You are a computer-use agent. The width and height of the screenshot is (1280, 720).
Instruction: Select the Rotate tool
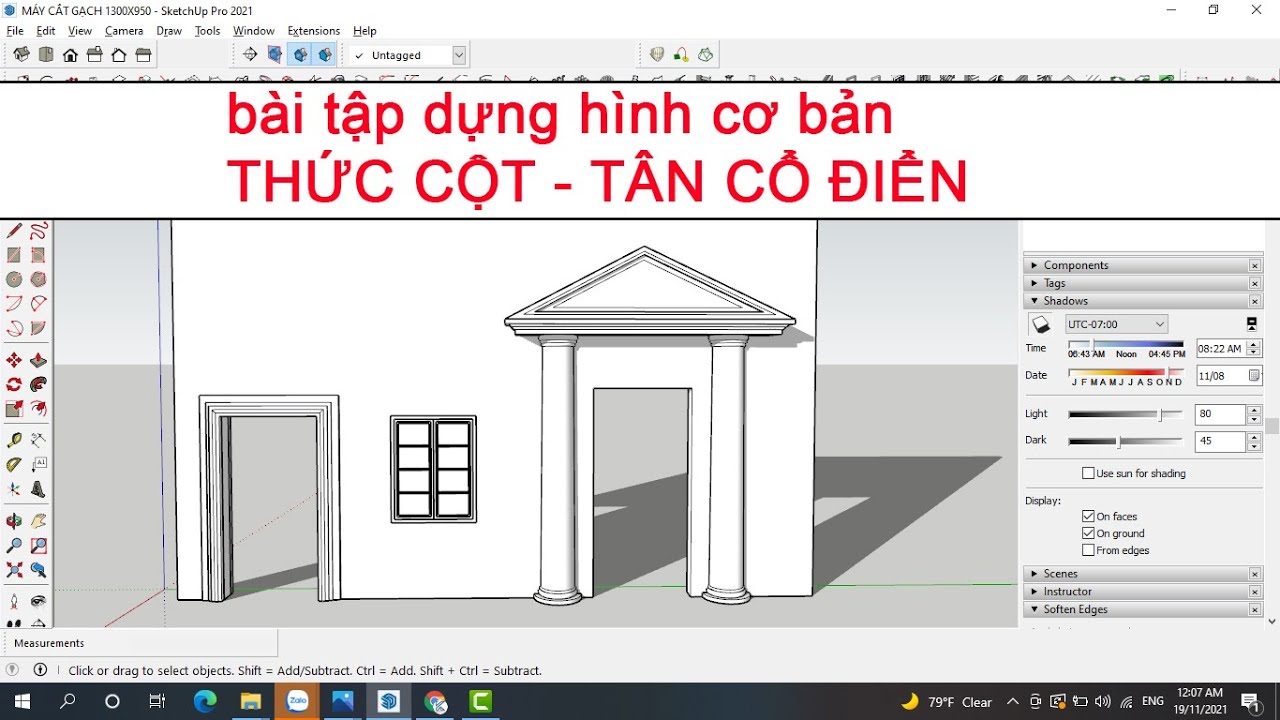click(14, 384)
